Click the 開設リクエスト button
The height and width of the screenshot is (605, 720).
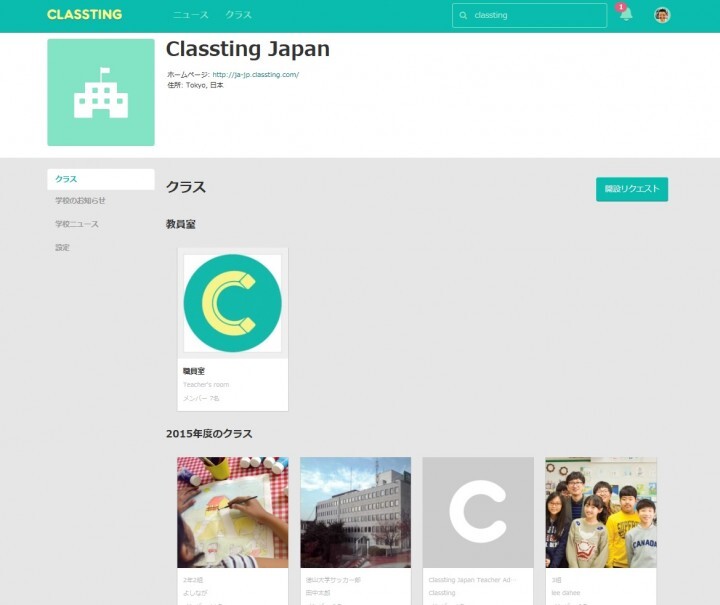(632, 189)
